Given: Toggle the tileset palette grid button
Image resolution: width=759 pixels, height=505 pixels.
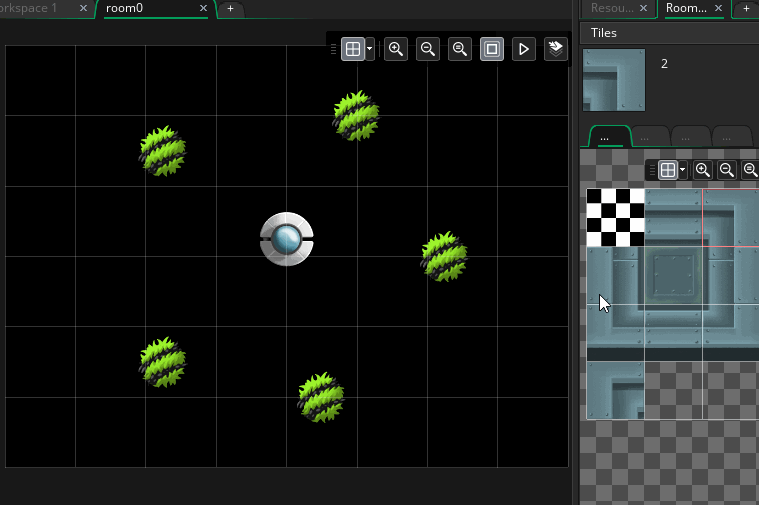Looking at the screenshot, I should [668, 170].
